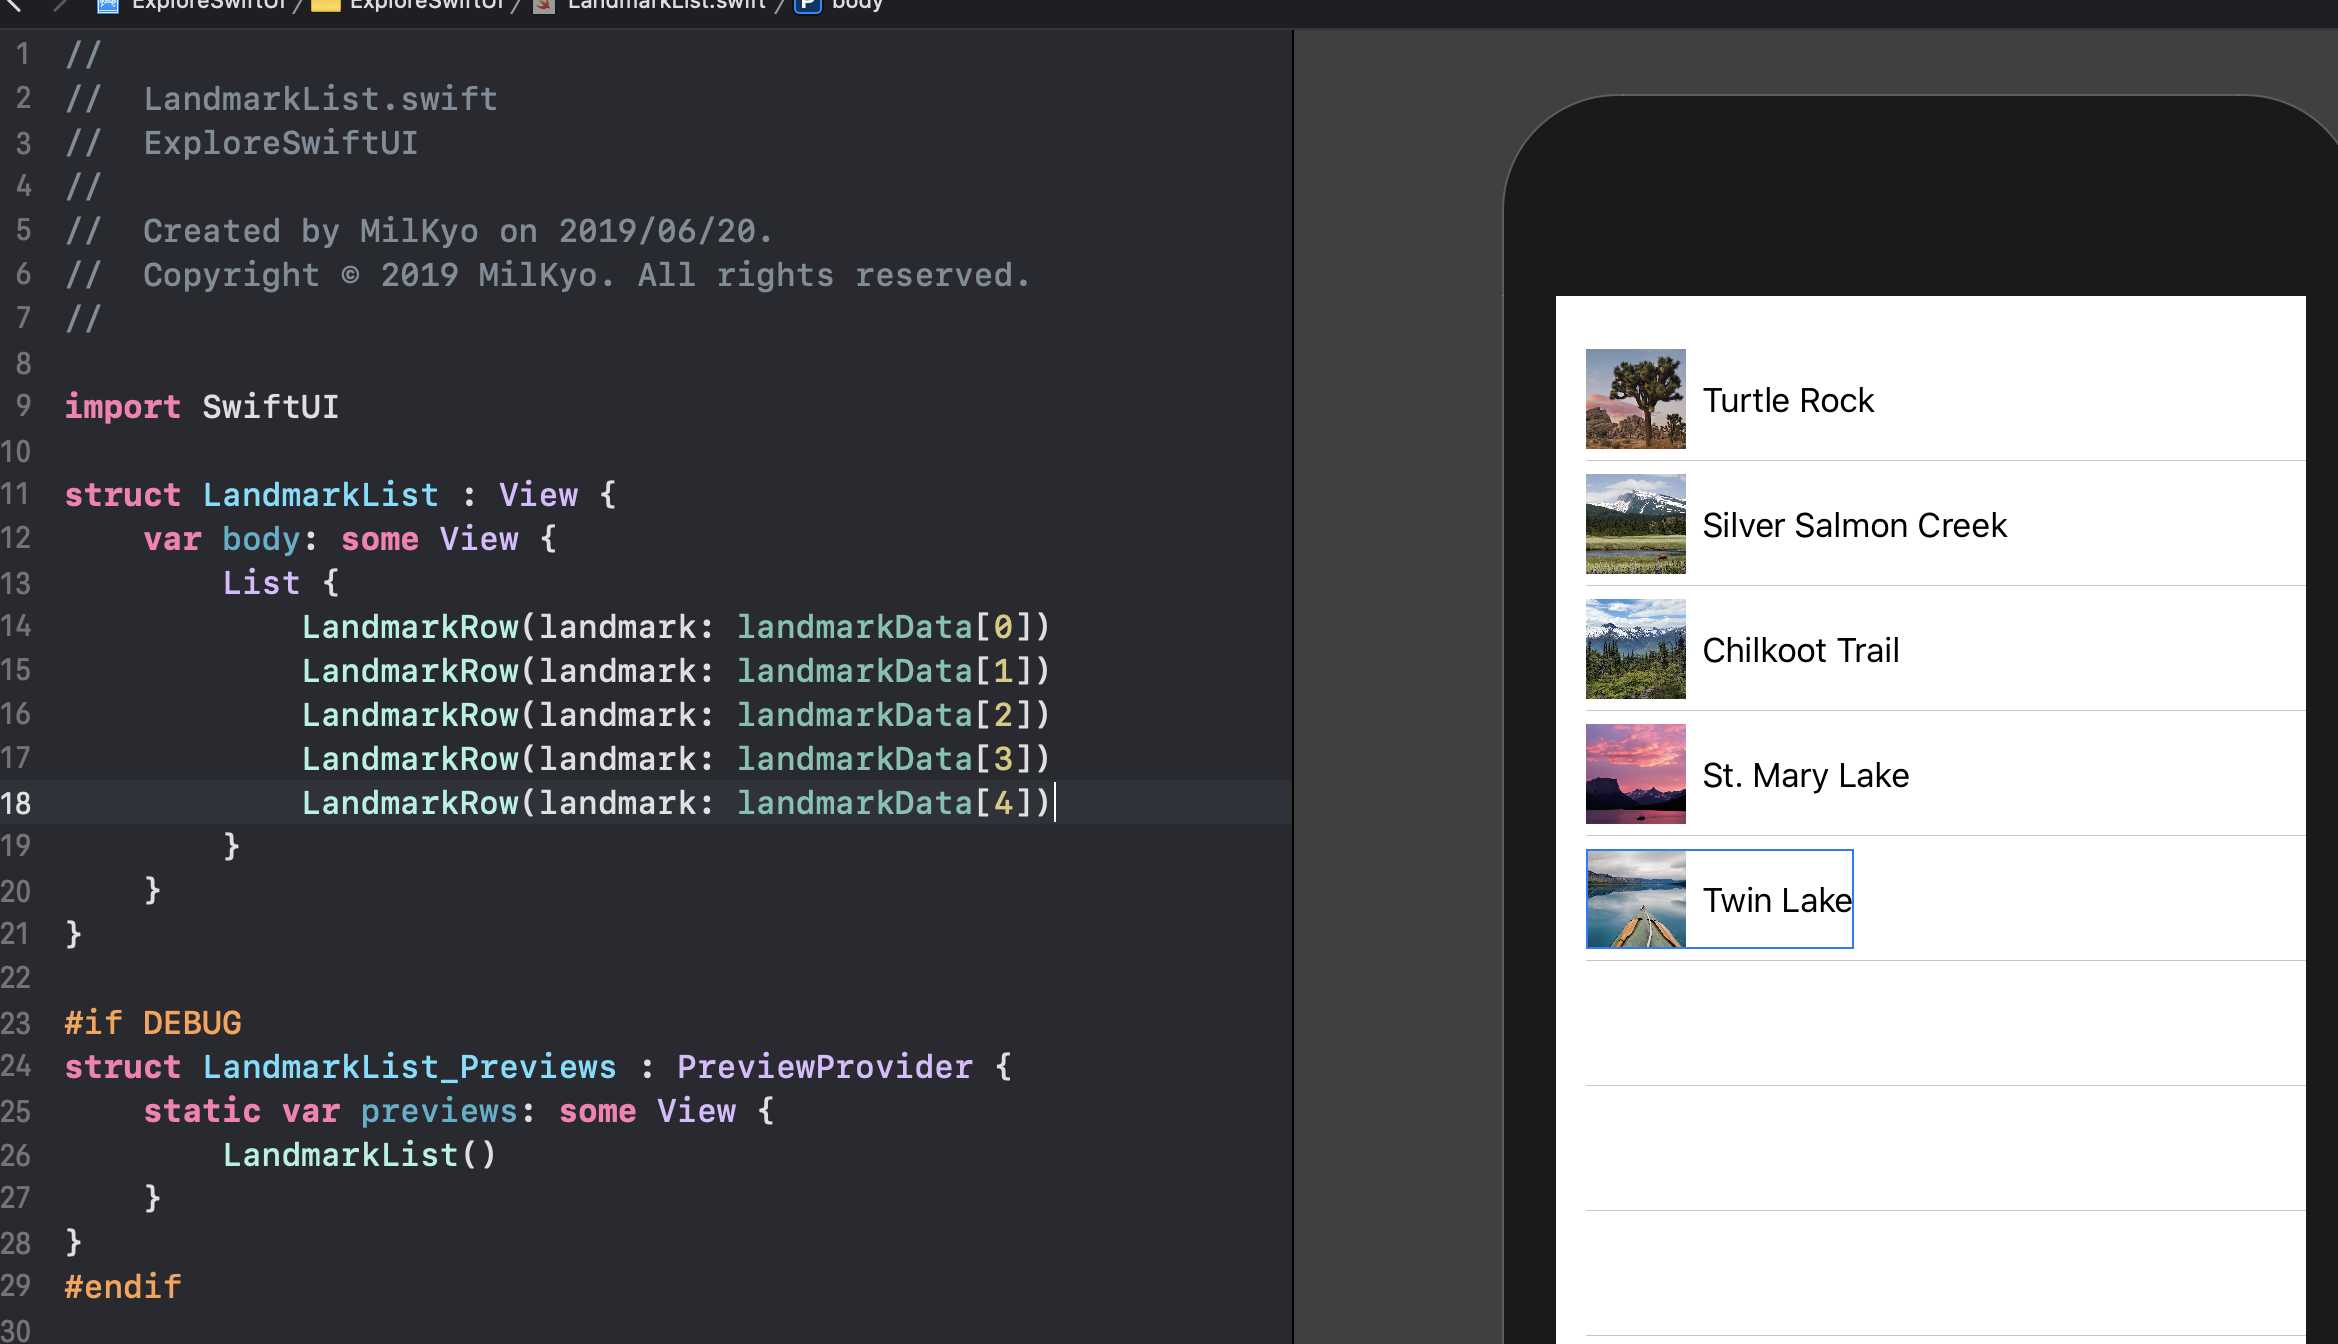
Task: Click the forward navigation arrow in jump bar
Action: point(60,5)
